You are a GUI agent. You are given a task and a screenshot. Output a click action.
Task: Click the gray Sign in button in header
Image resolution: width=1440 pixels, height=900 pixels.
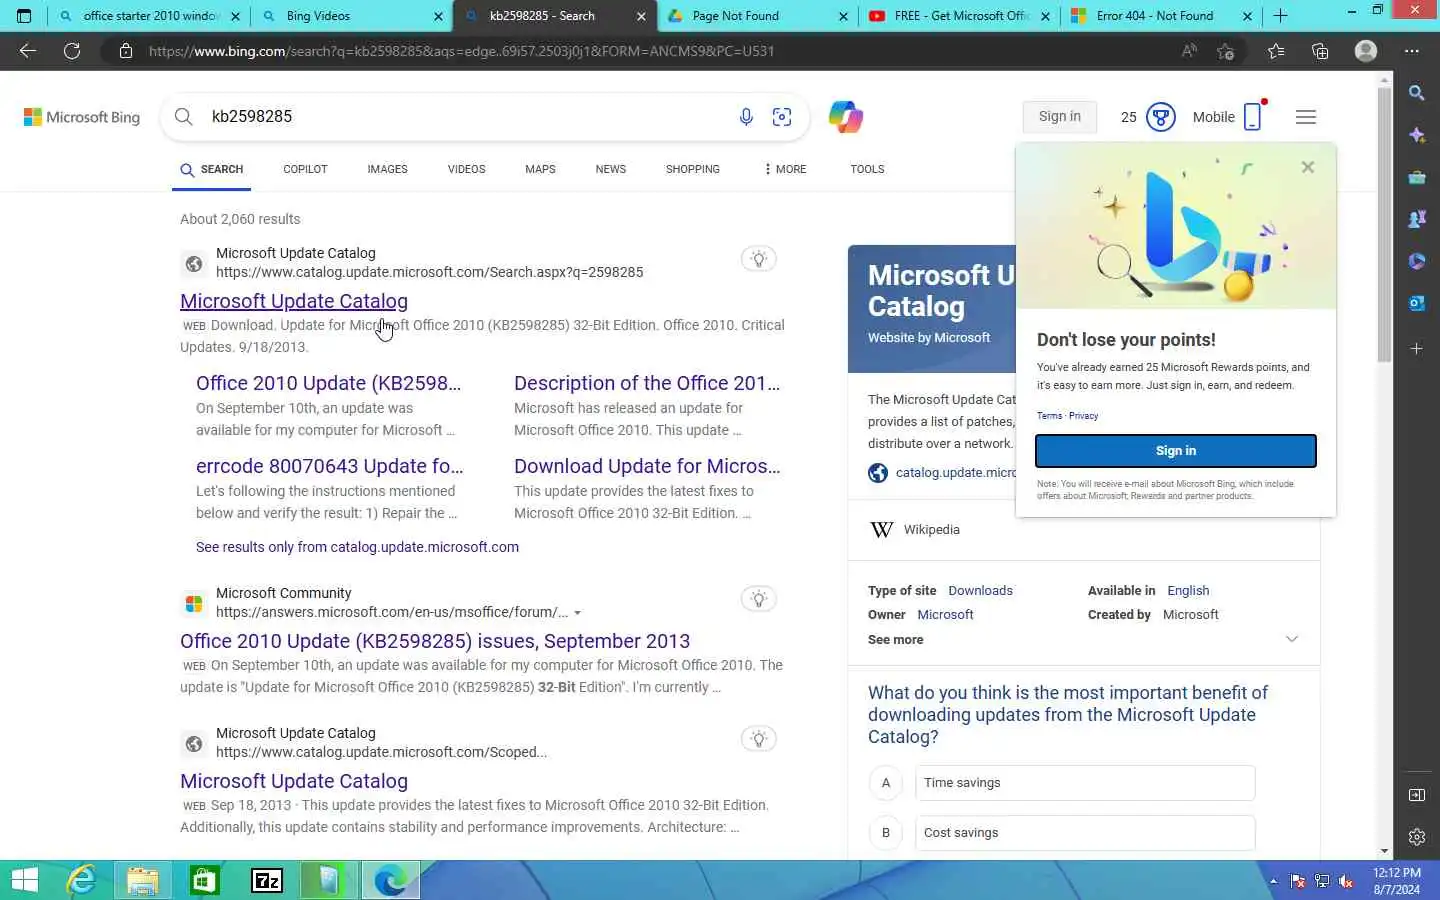[1060, 117]
